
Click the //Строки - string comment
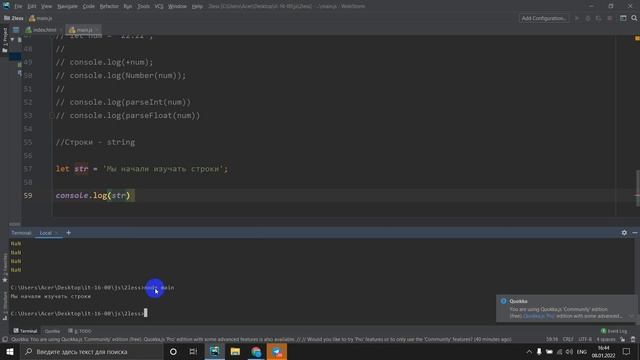tap(95, 142)
